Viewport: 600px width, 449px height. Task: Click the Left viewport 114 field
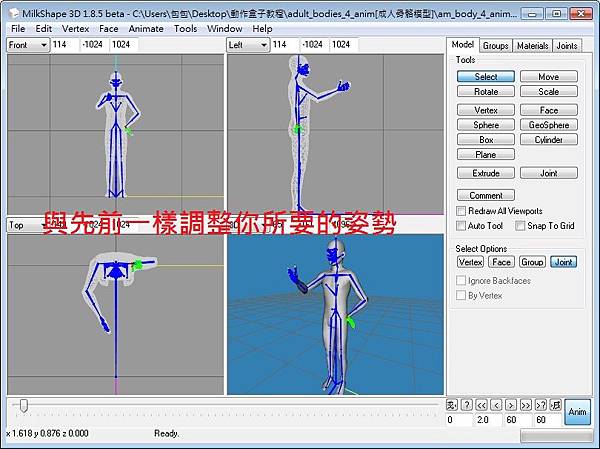tap(285, 45)
